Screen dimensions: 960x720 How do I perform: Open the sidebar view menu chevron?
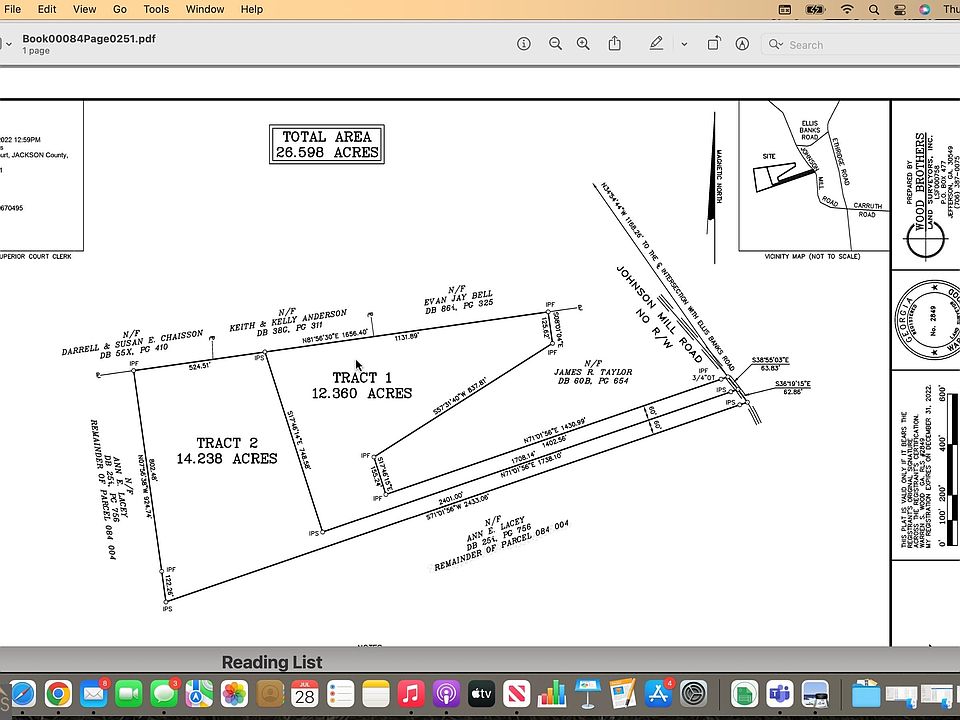click(8, 44)
